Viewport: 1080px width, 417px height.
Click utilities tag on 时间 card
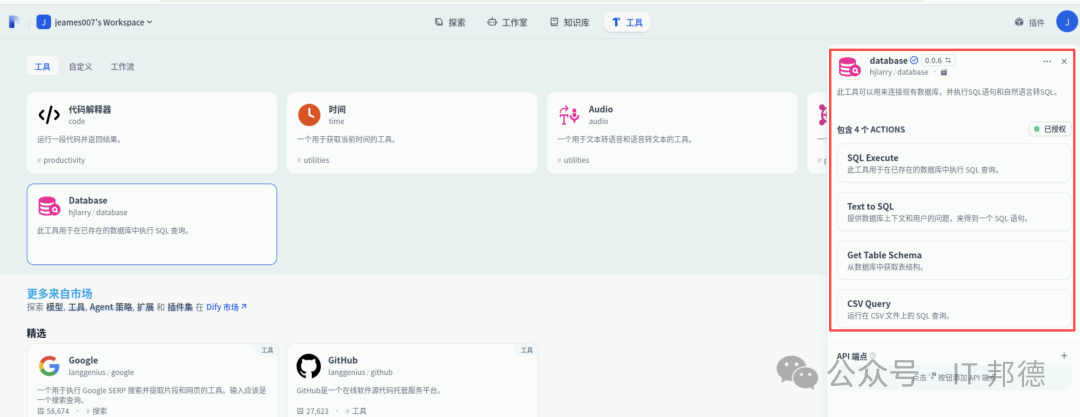[x=313, y=160]
